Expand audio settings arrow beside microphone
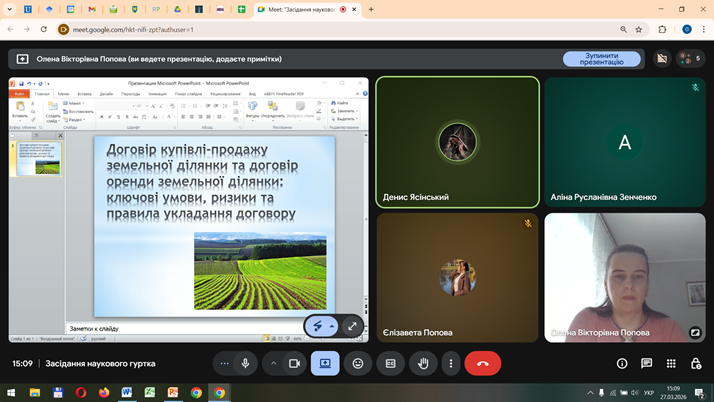Screen dimensions: 714x402 [224, 363]
